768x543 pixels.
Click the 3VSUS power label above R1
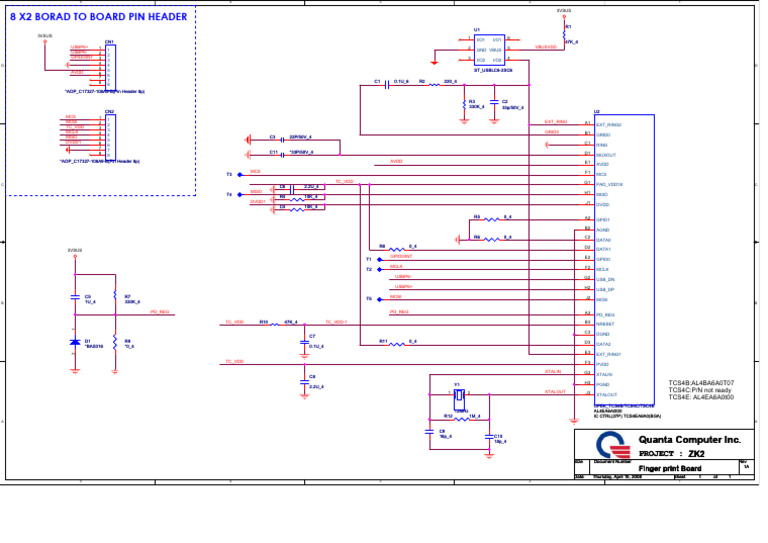pyautogui.click(x=564, y=10)
